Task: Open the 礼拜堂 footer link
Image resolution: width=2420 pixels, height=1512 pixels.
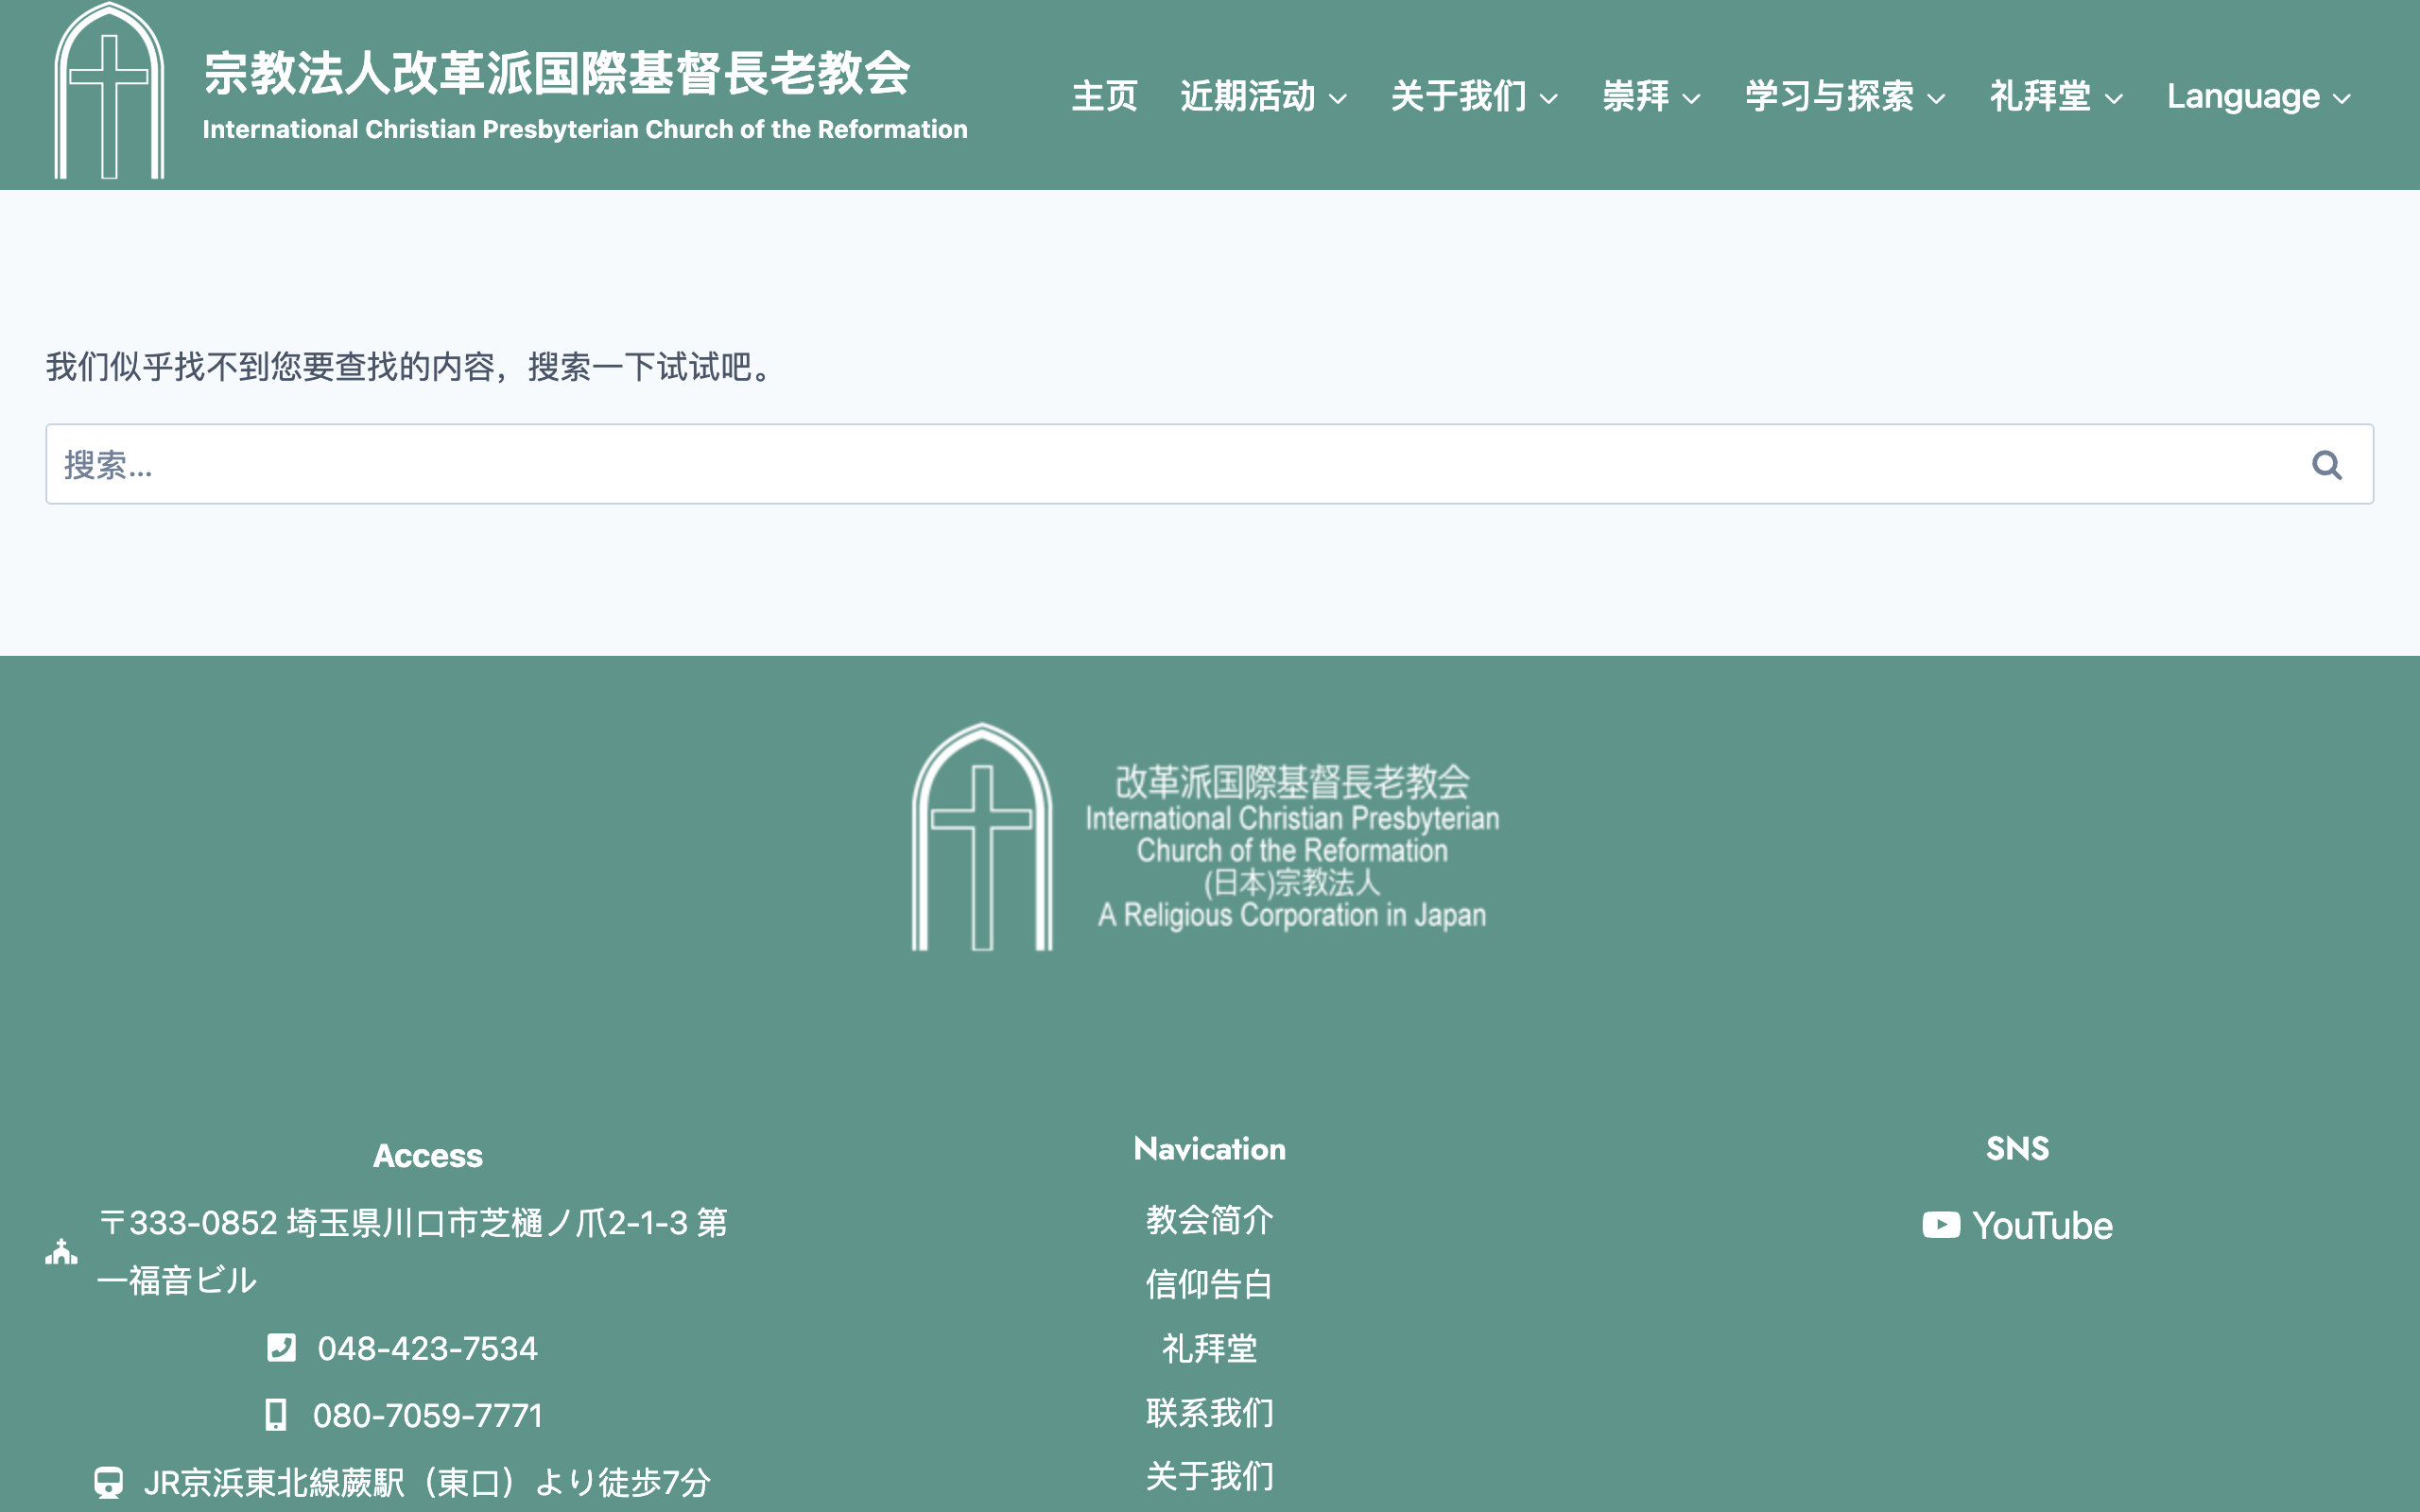Action: [x=1210, y=1348]
